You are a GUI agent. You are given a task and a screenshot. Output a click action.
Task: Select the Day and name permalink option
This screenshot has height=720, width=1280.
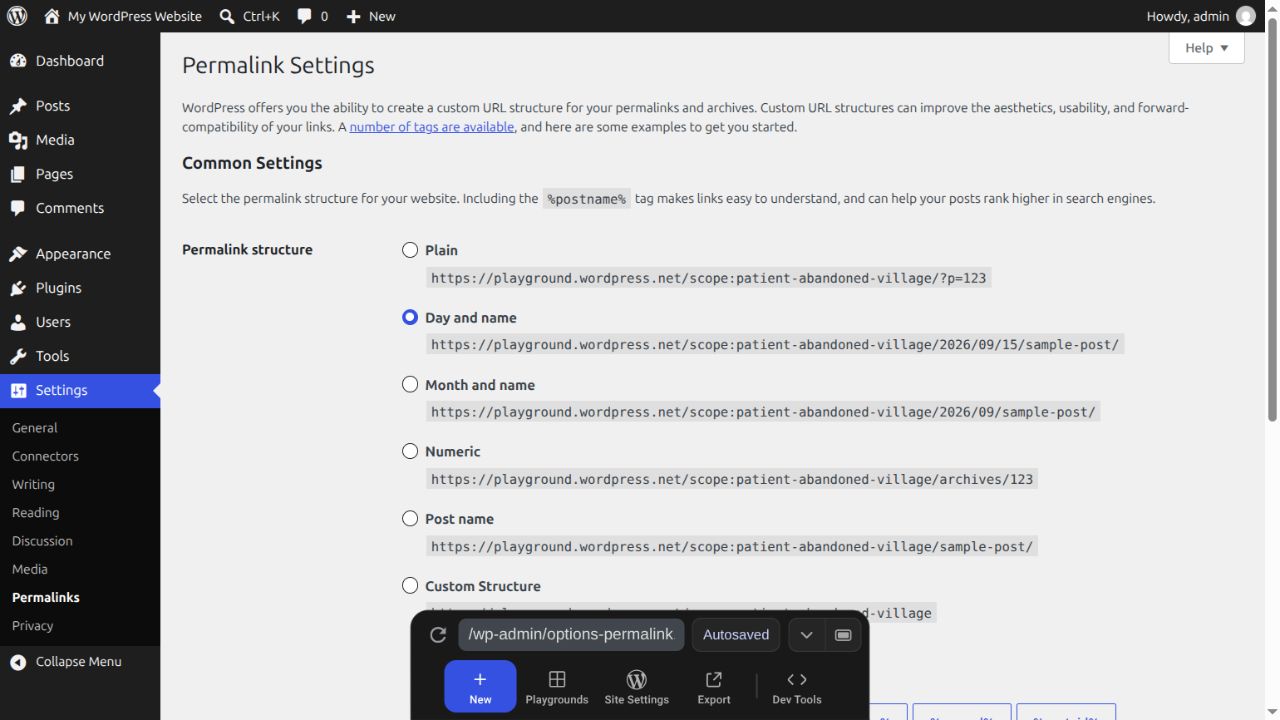point(410,317)
